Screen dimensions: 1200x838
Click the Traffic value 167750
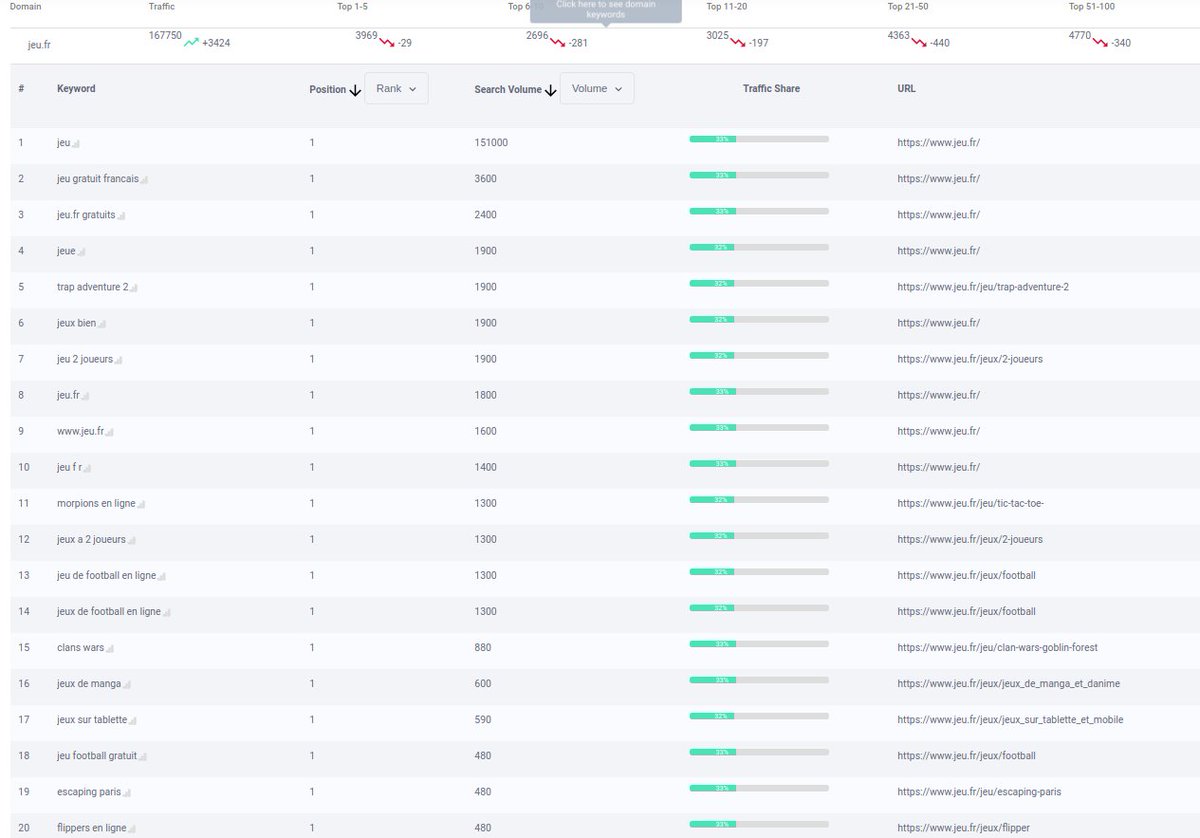point(165,36)
